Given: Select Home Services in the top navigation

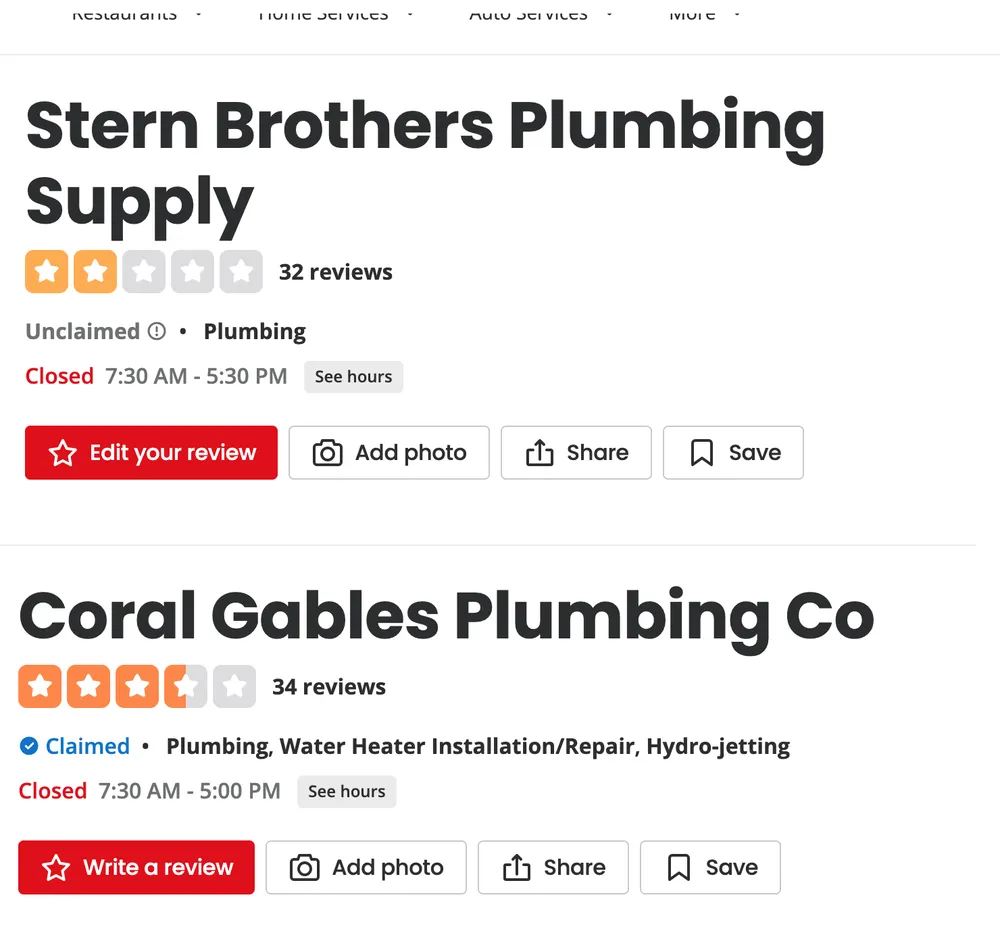Looking at the screenshot, I should [x=322, y=14].
